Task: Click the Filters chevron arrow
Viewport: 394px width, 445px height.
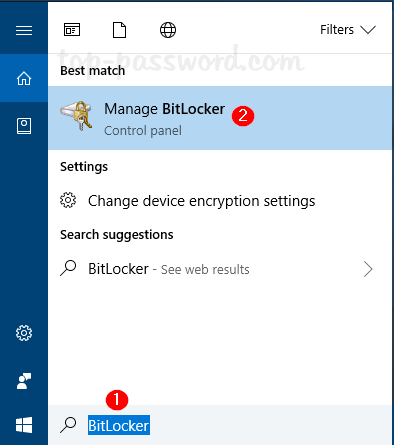Action: coord(368,30)
